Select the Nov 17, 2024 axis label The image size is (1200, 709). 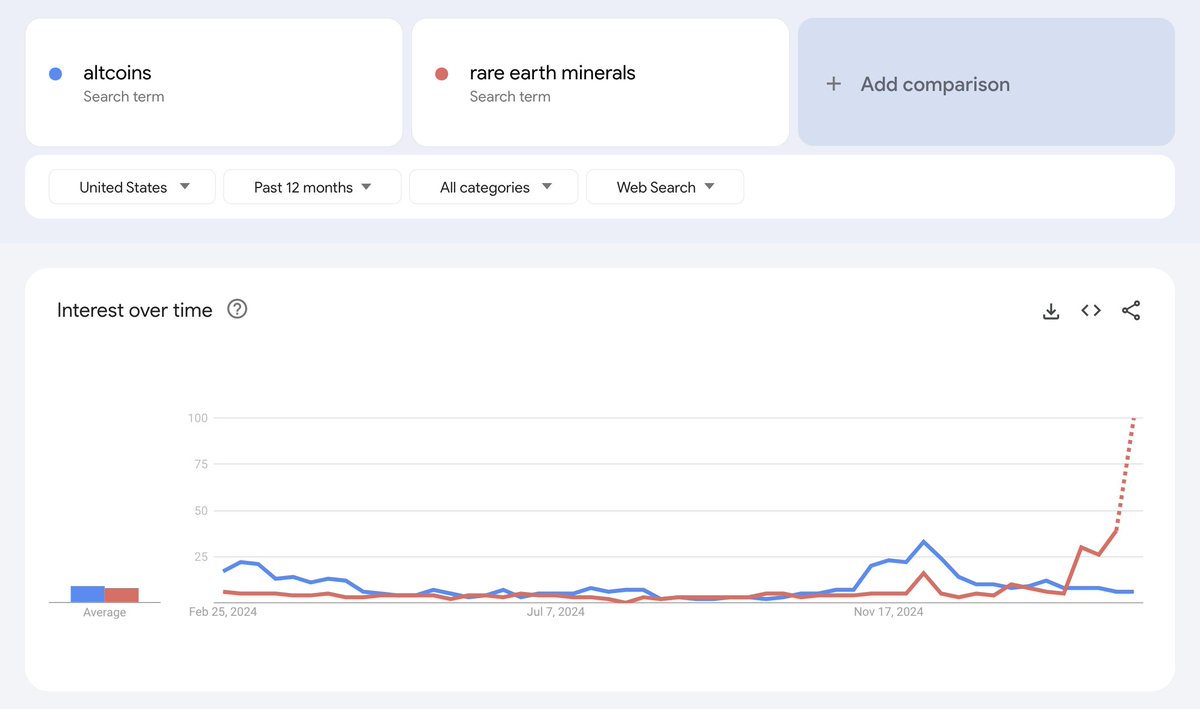[890, 612]
